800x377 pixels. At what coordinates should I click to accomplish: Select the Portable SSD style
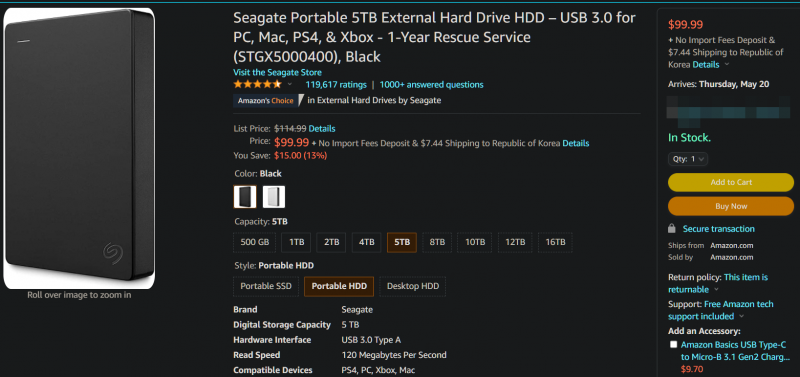pyautogui.click(x=266, y=286)
